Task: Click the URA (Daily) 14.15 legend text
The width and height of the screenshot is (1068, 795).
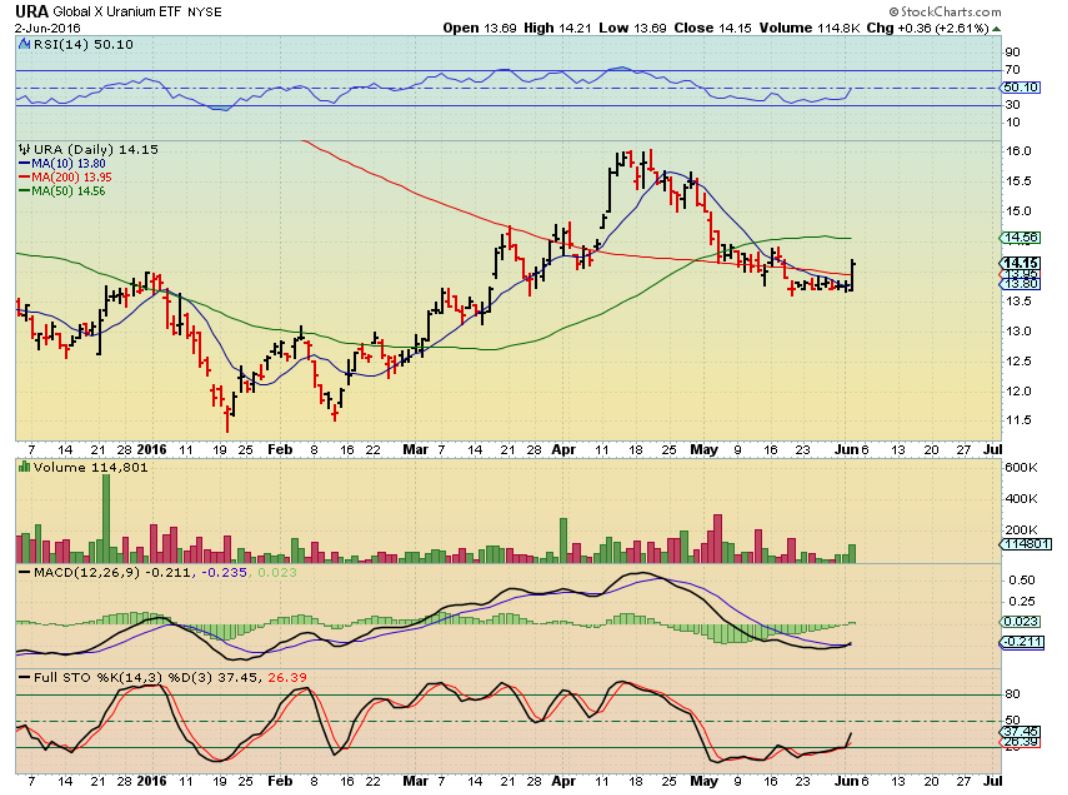Action: pos(95,149)
